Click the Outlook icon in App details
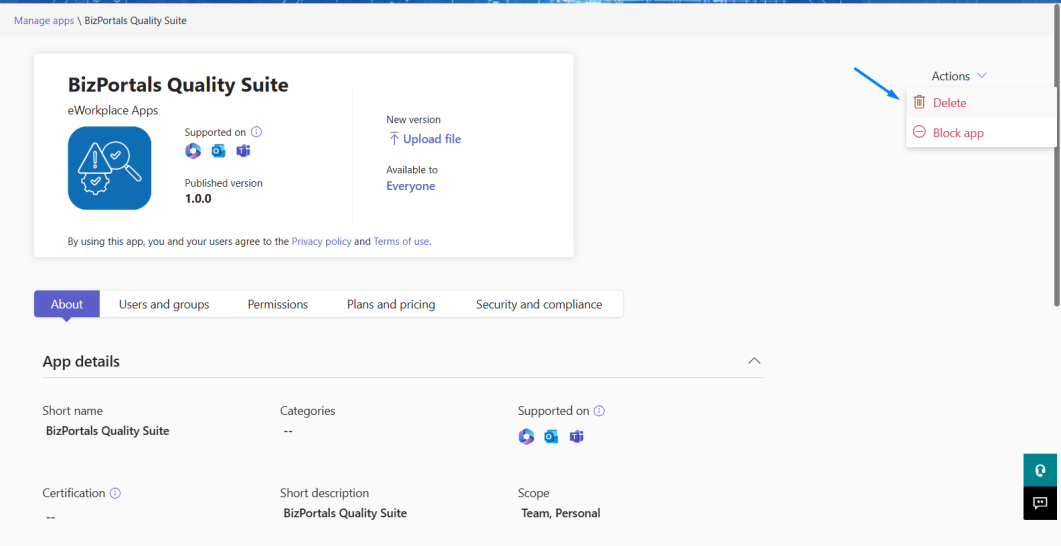1061x546 pixels. [x=551, y=436]
